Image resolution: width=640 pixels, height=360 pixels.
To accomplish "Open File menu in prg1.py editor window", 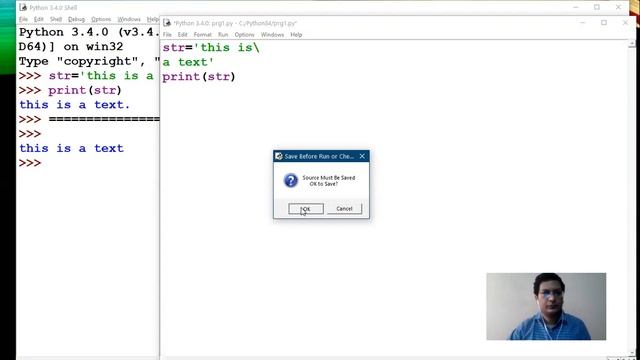I will pos(167,35).
